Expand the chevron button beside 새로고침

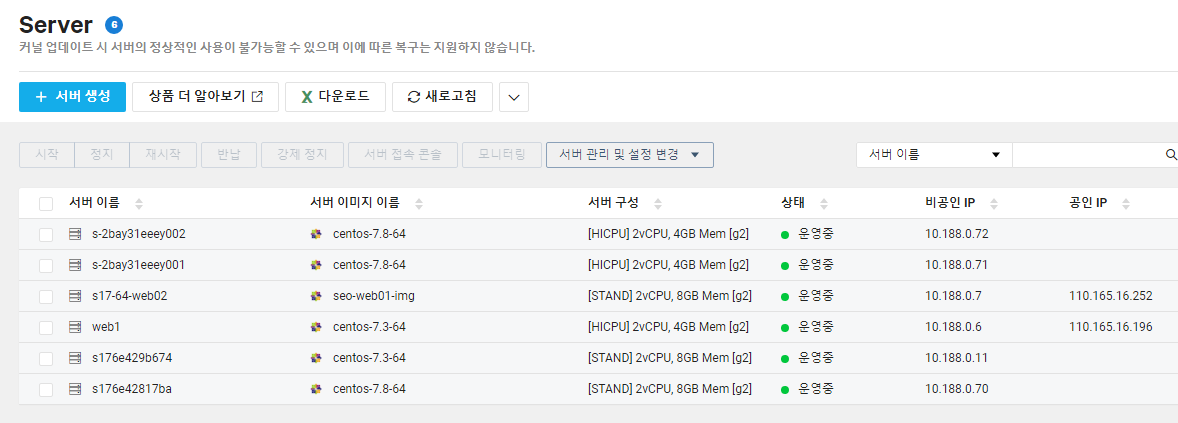[514, 97]
